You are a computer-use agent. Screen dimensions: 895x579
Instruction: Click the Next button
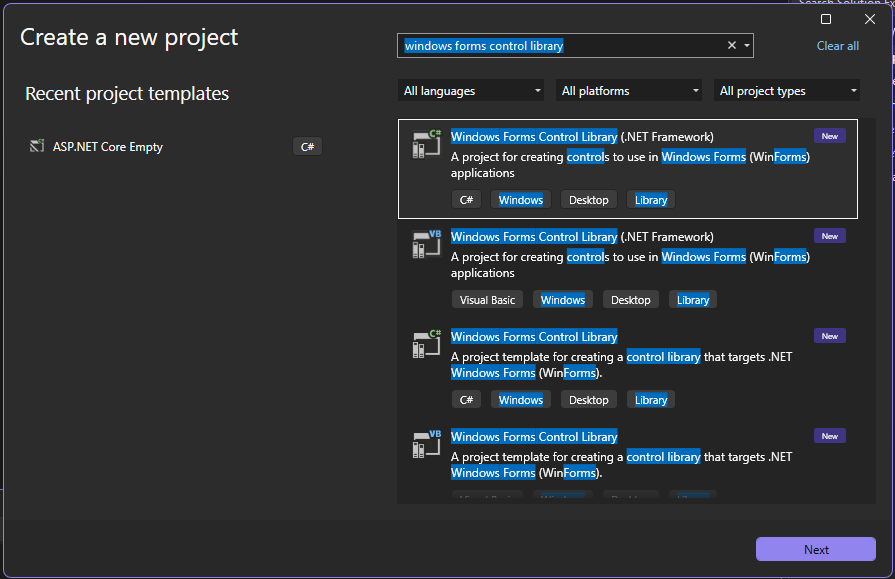point(815,549)
